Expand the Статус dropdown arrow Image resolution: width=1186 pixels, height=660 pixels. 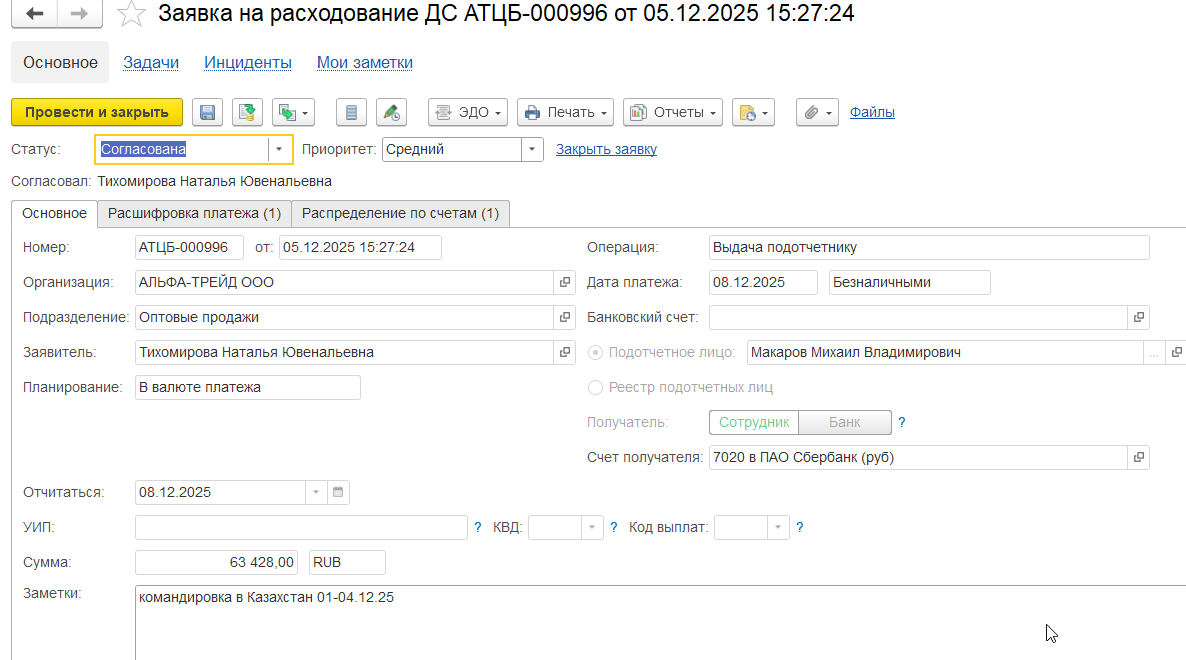point(278,150)
